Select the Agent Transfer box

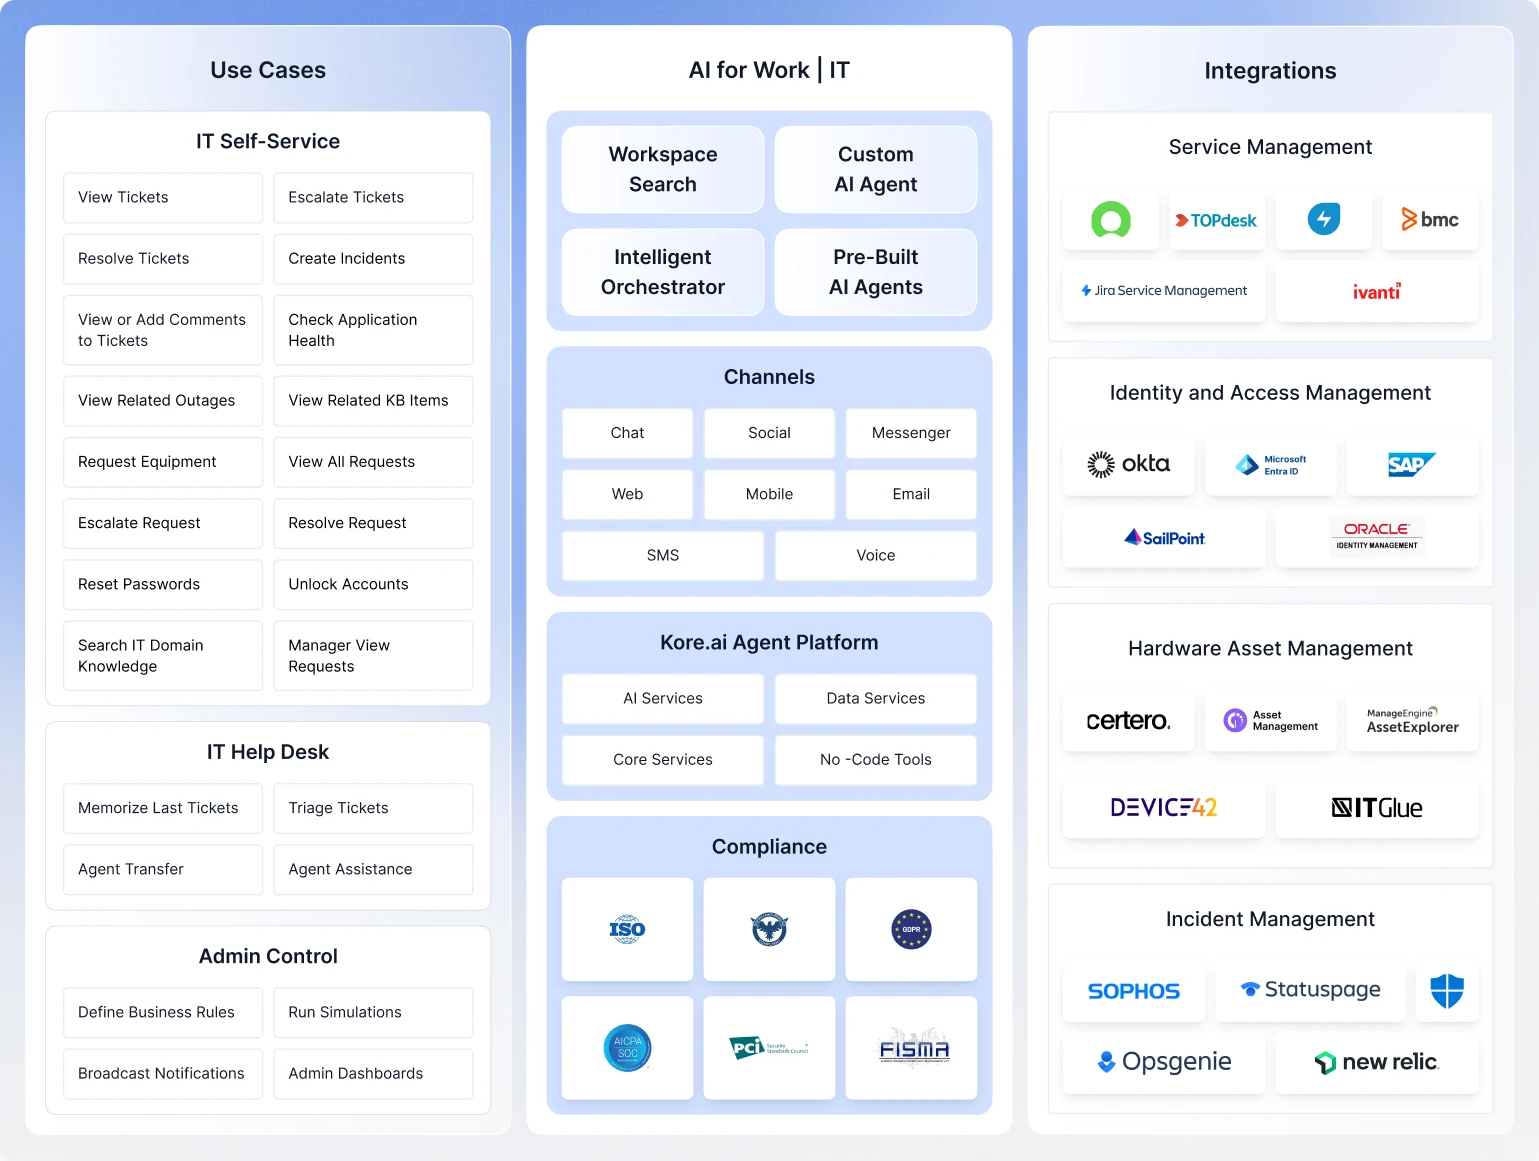click(x=163, y=869)
